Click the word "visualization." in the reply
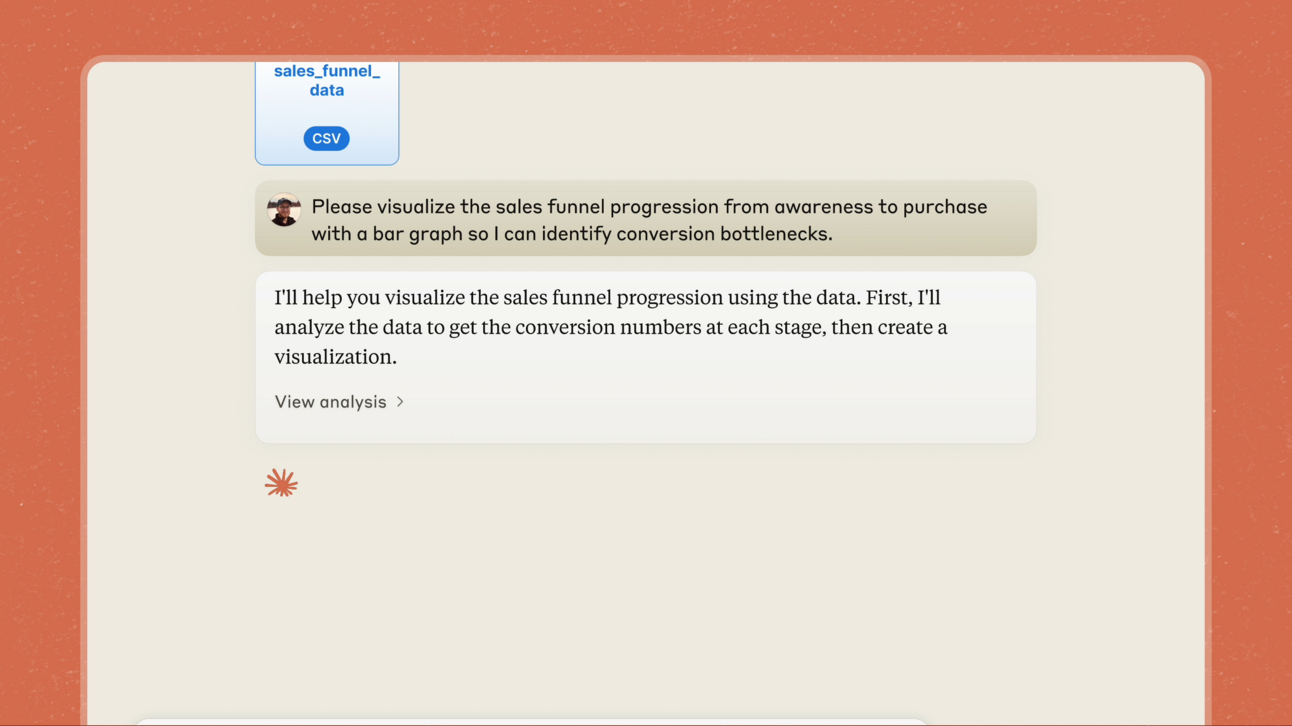The height and width of the screenshot is (726, 1292). 335,357
